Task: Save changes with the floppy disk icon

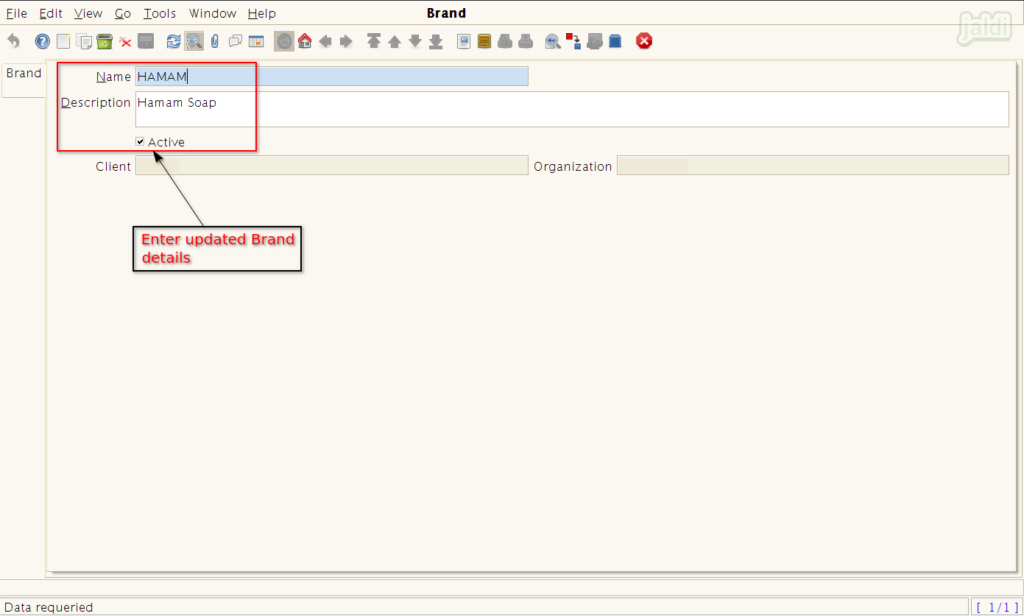Action: pos(146,41)
